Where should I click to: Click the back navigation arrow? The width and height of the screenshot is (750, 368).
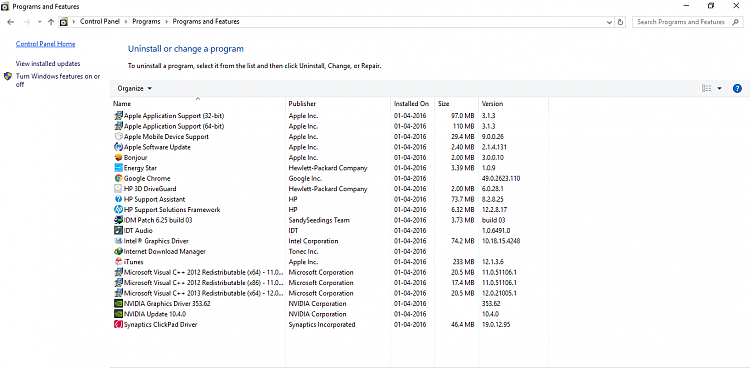pyautogui.click(x=11, y=22)
